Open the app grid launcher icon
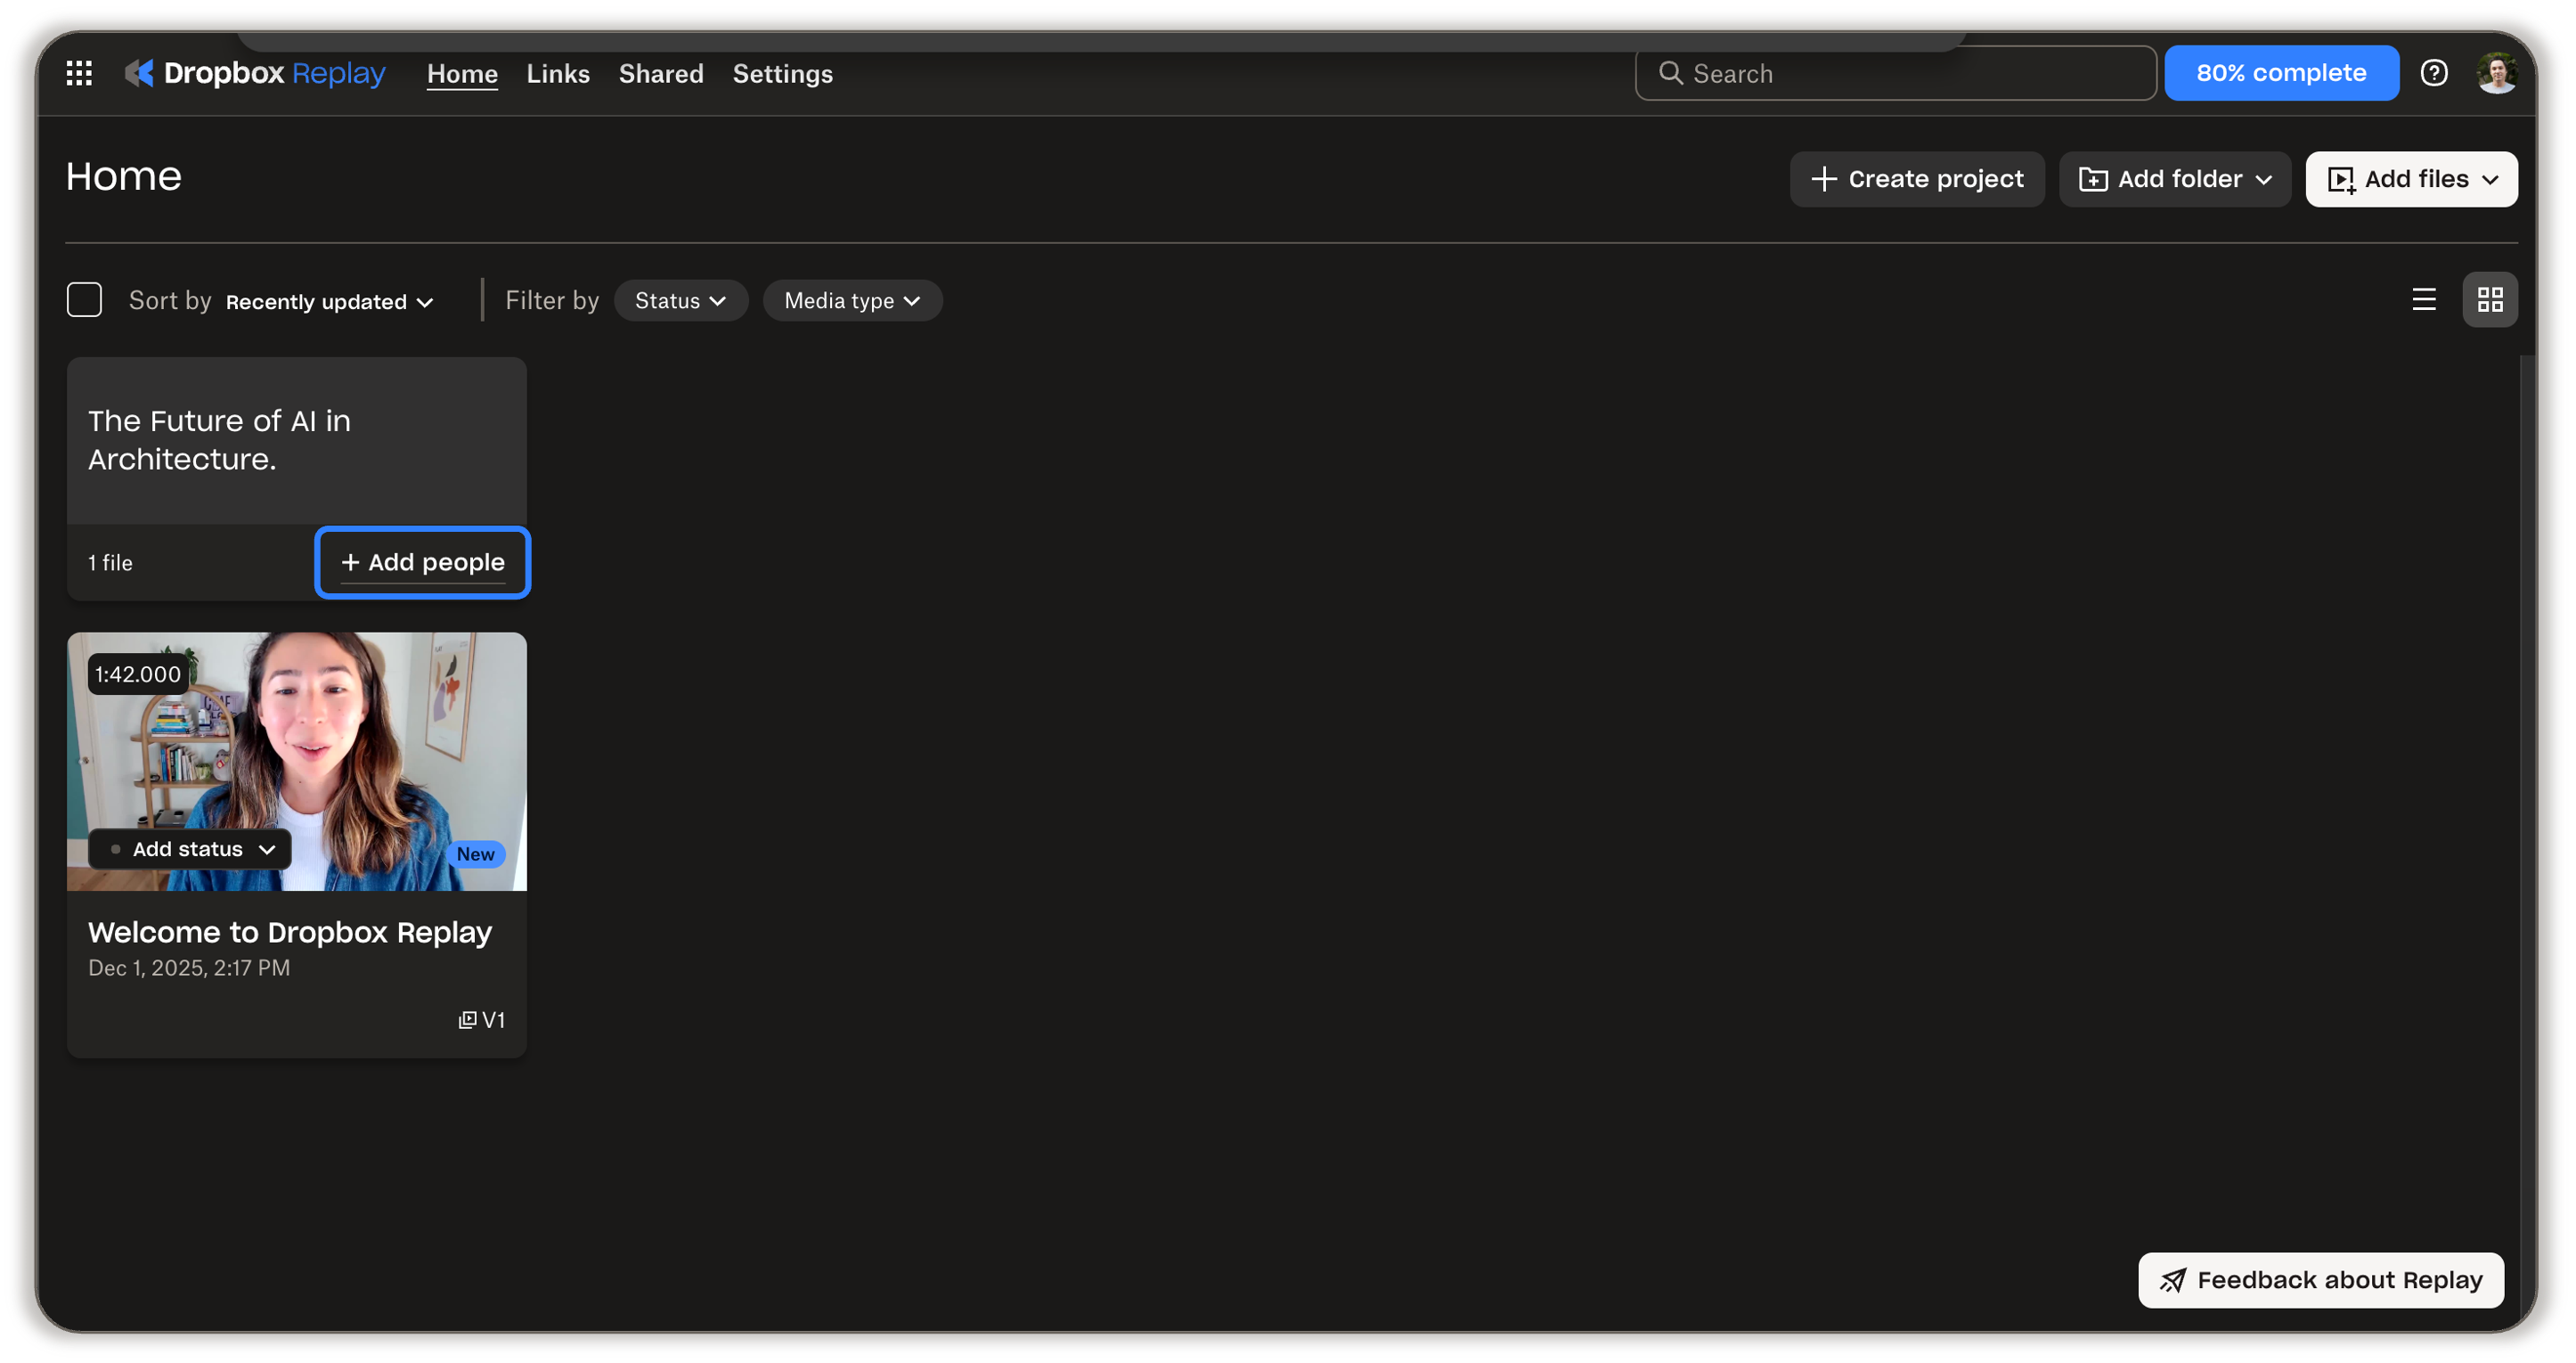Viewport: 2576px width, 1363px height. [79, 73]
